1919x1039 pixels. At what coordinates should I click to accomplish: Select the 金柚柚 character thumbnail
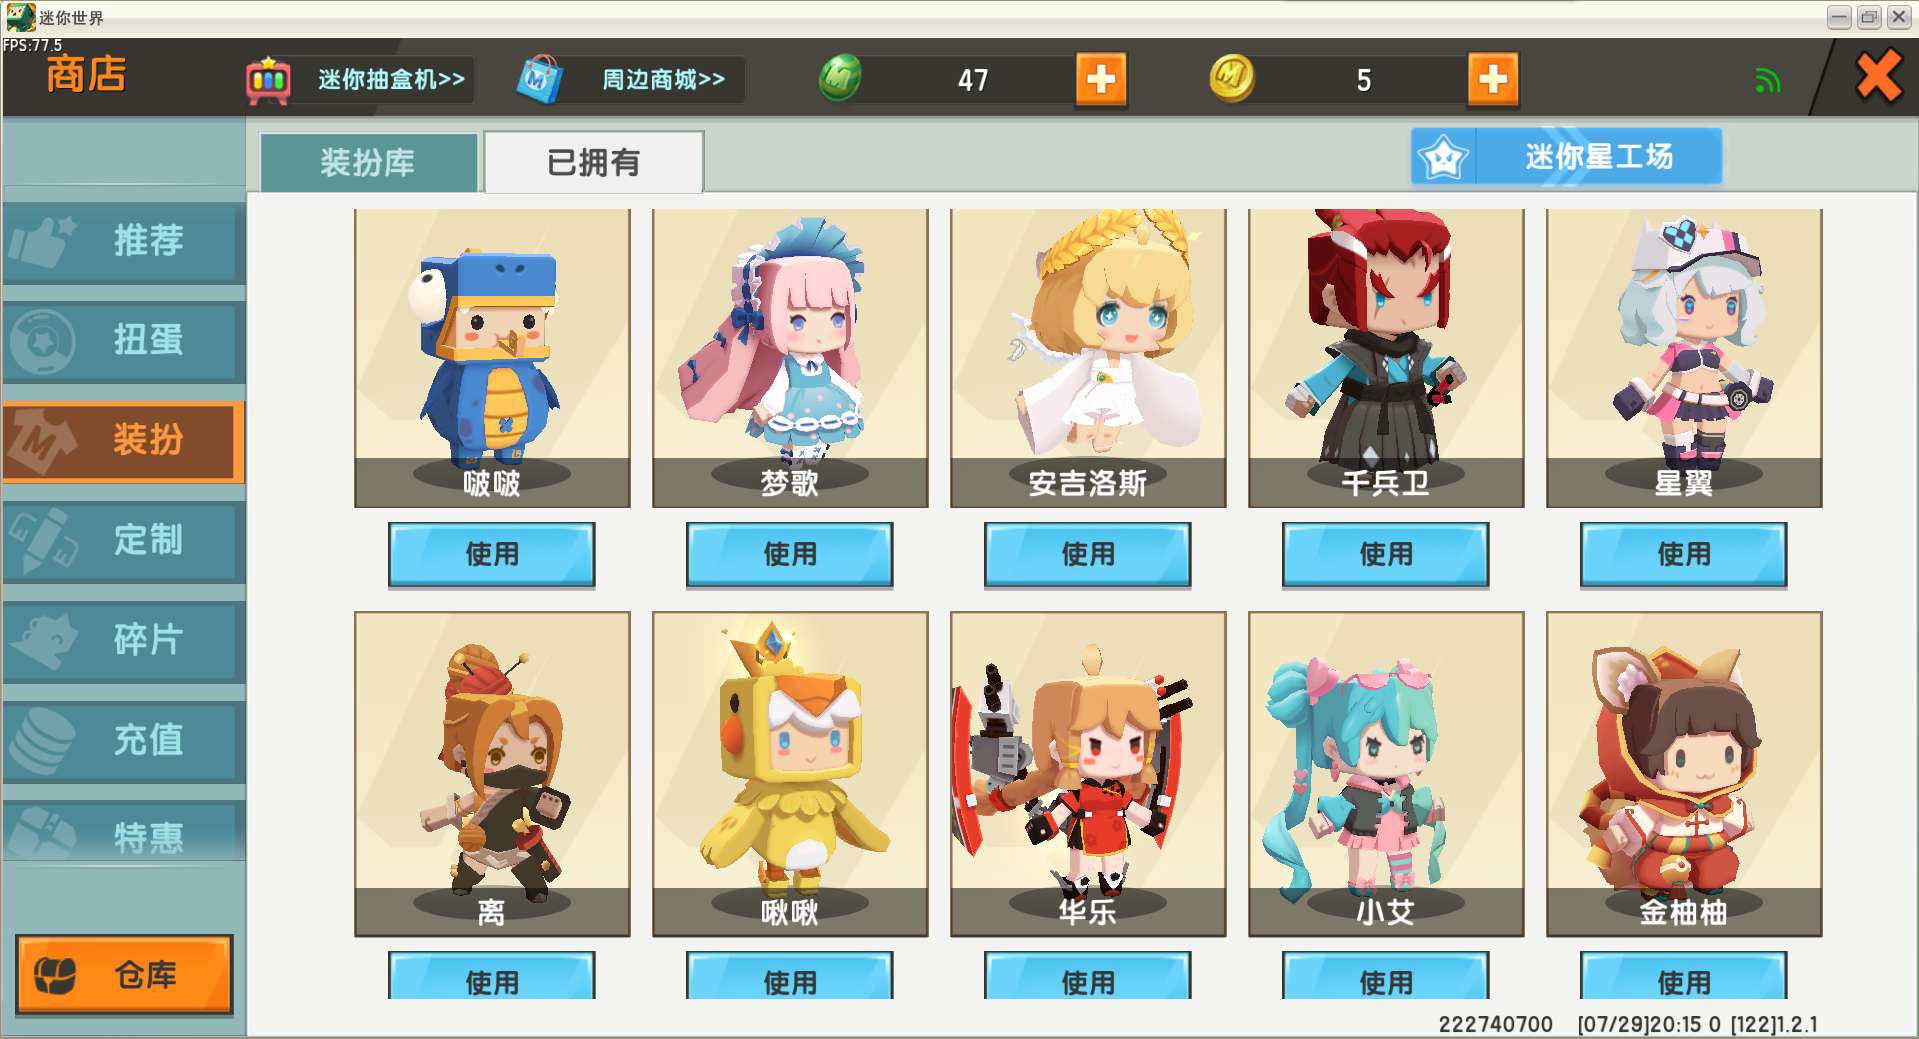pyautogui.click(x=1684, y=774)
